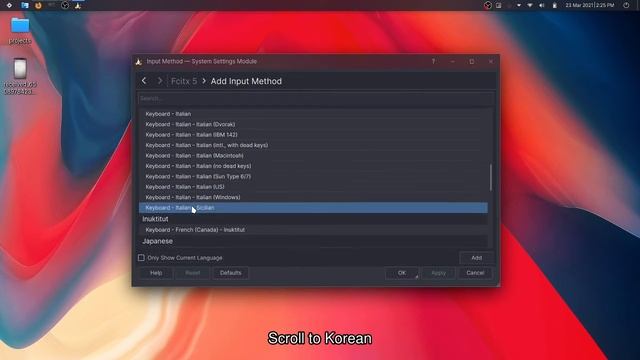
Task: Open the battery status tray icon
Action: [x=554, y=5]
